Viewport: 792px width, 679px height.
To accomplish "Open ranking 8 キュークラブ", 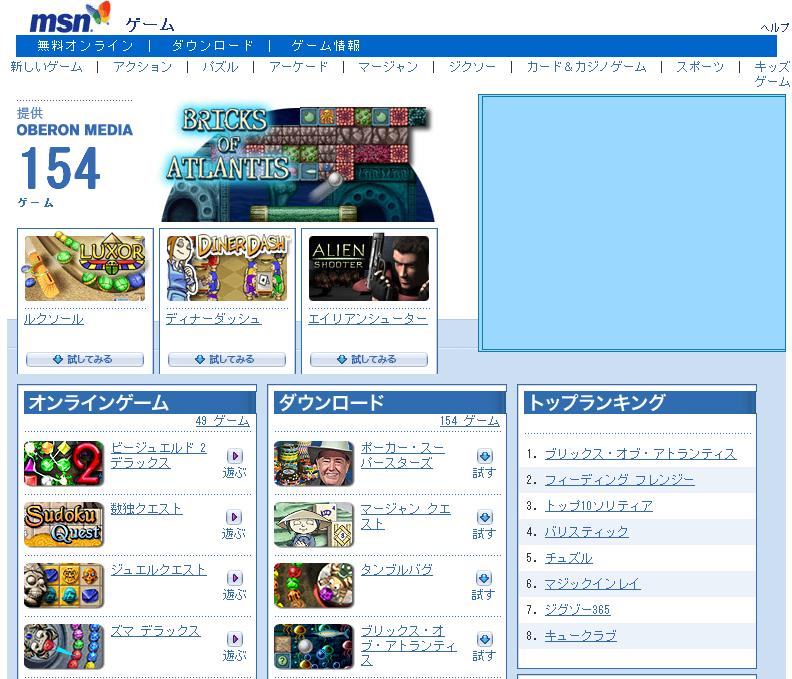I will 580,636.
